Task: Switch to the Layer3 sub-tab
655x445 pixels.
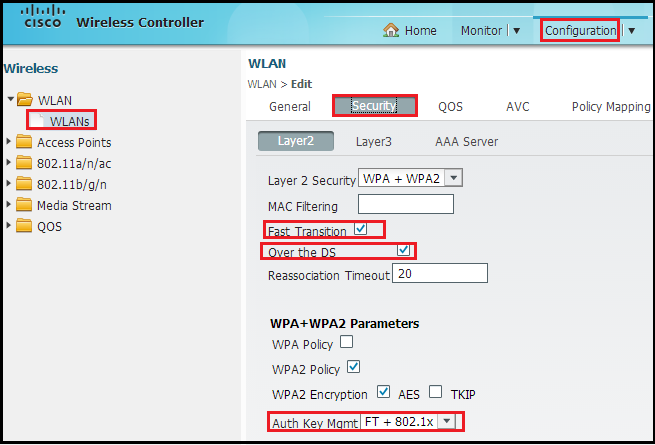Action: [x=374, y=141]
